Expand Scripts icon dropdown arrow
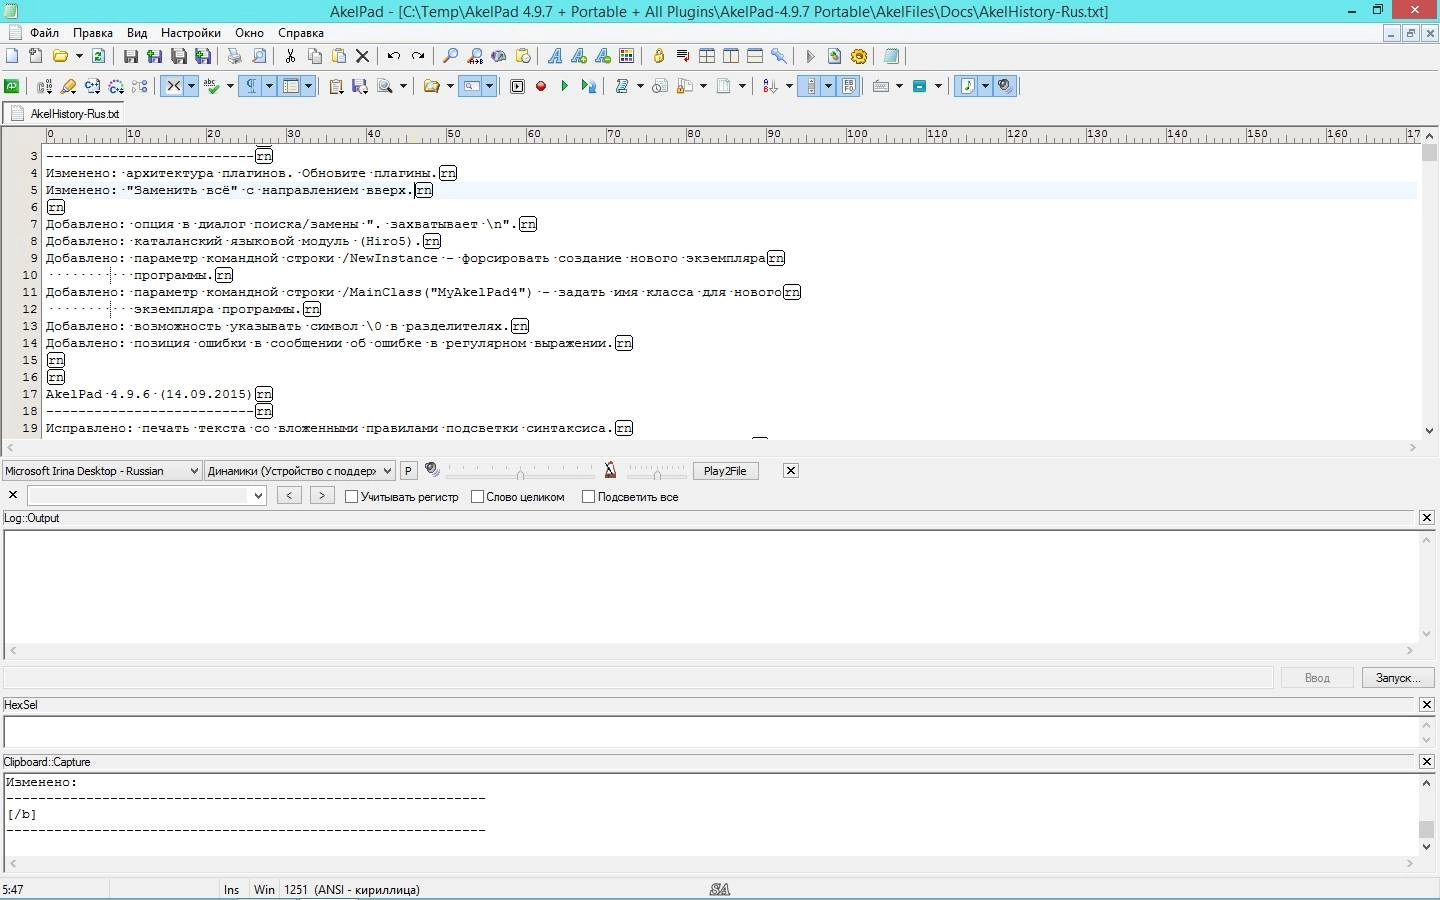Image resolution: width=1440 pixels, height=900 pixels. click(x=640, y=86)
